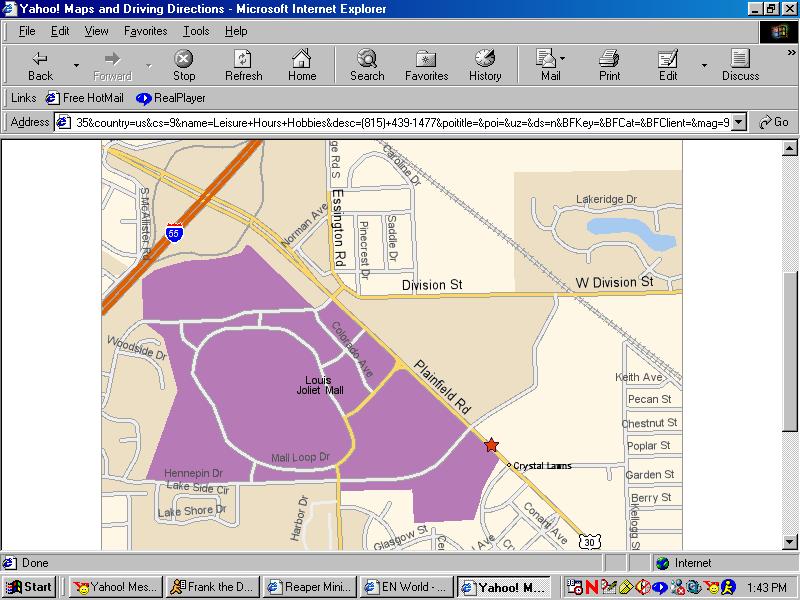Click the W Division St map label
Viewport: 800px width, 600px height.
[x=614, y=282]
